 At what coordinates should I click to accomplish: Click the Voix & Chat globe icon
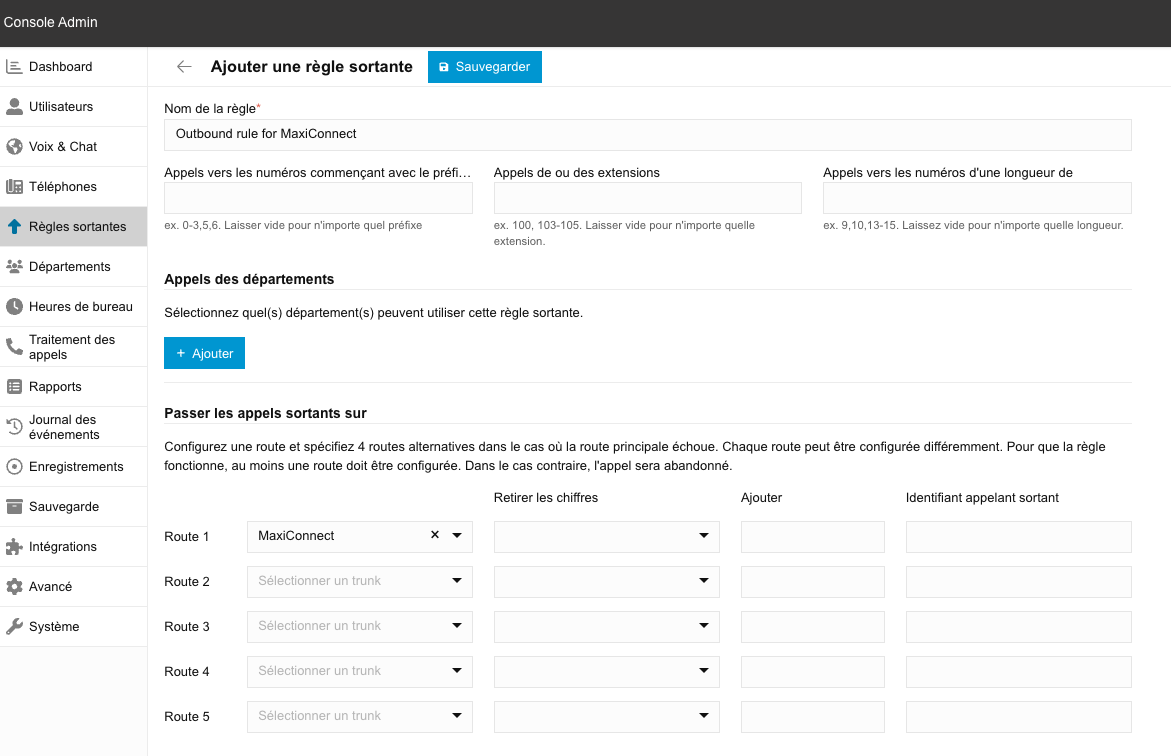tap(14, 147)
